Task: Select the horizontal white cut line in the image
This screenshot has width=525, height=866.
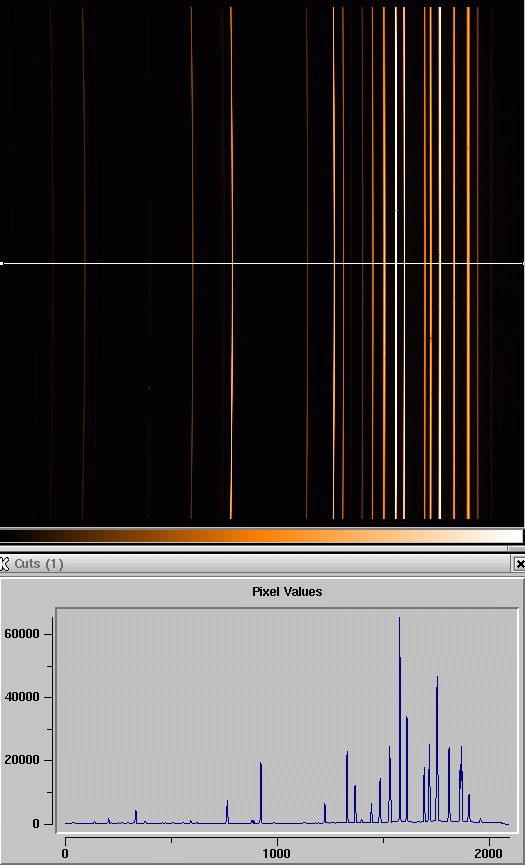Action: (262, 263)
